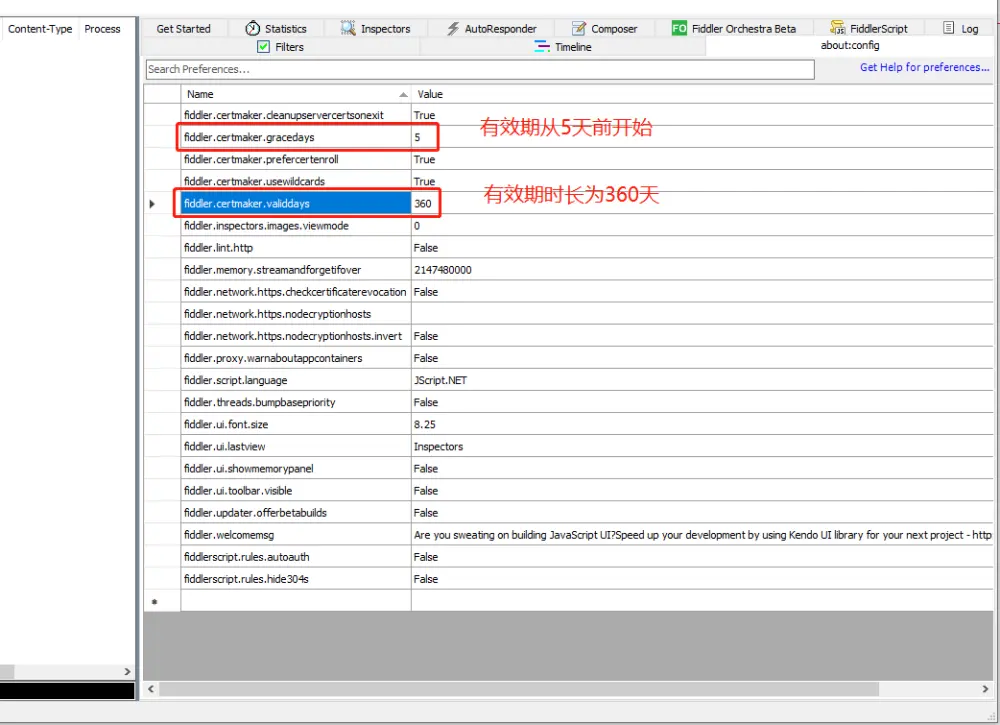Screen dimensions: 1000x725
Task: Open Get Help for preferences link
Action: pos(925,67)
